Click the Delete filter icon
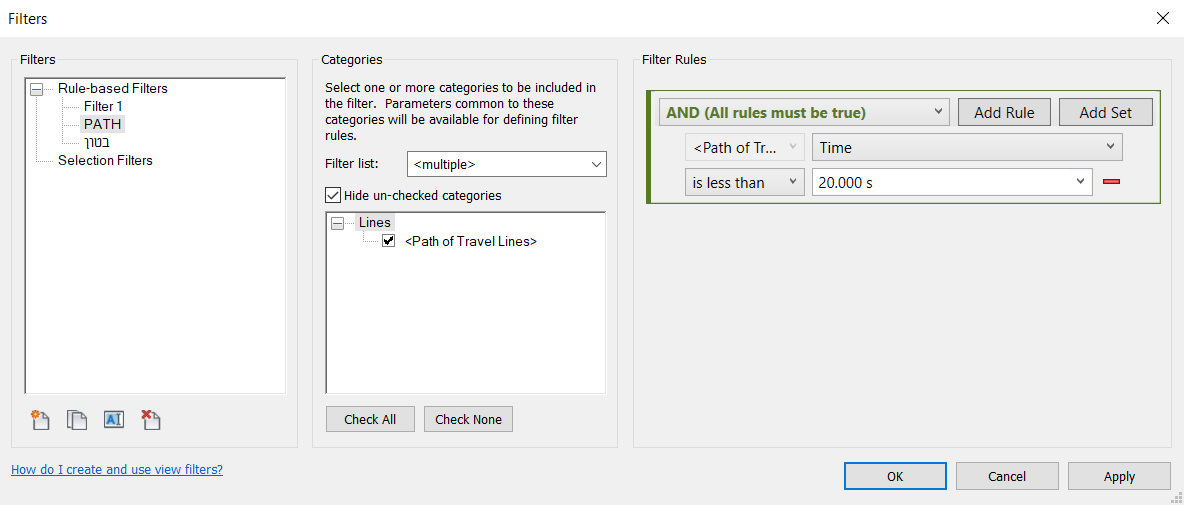Screen dimensions: 1184x505 (x=151, y=420)
